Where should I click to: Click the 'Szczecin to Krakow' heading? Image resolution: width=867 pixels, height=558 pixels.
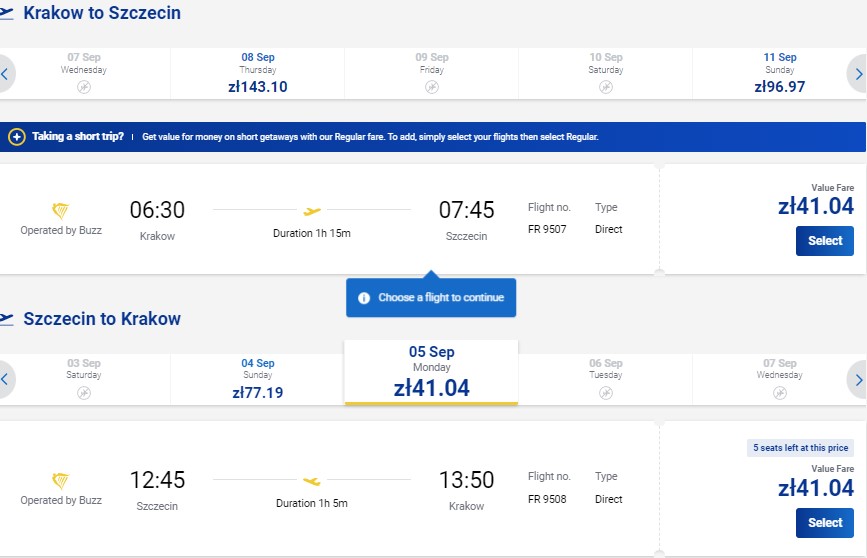pos(102,319)
